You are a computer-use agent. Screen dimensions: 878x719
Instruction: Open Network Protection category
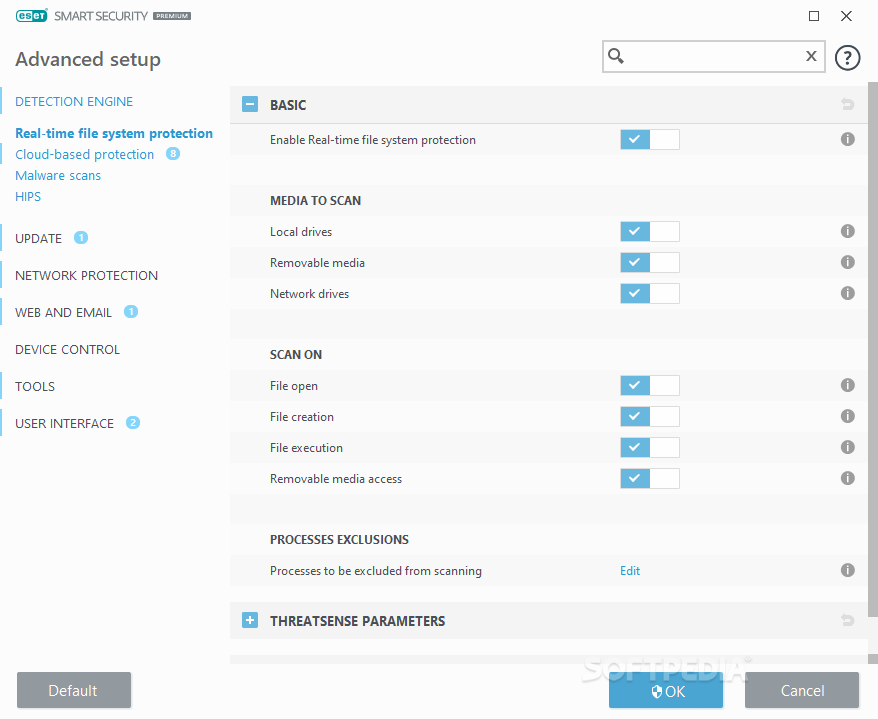(x=86, y=276)
